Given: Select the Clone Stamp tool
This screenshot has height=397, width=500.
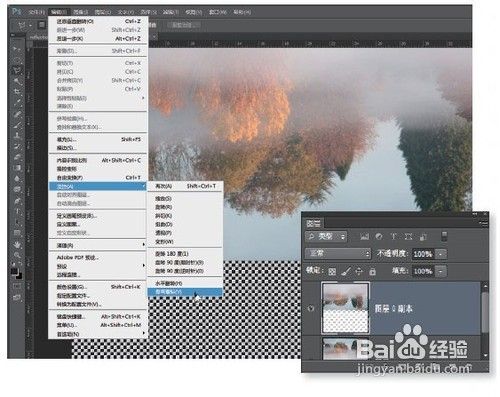Looking at the screenshot, I should (17, 136).
